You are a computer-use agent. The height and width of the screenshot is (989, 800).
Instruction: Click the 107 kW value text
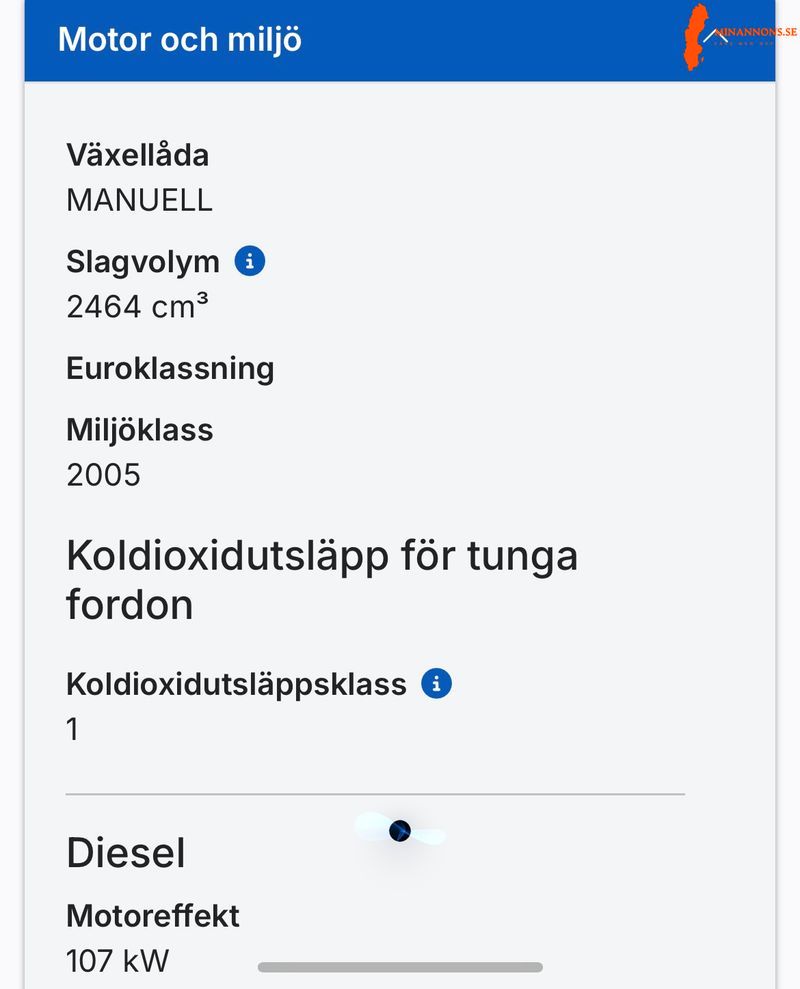click(116, 960)
